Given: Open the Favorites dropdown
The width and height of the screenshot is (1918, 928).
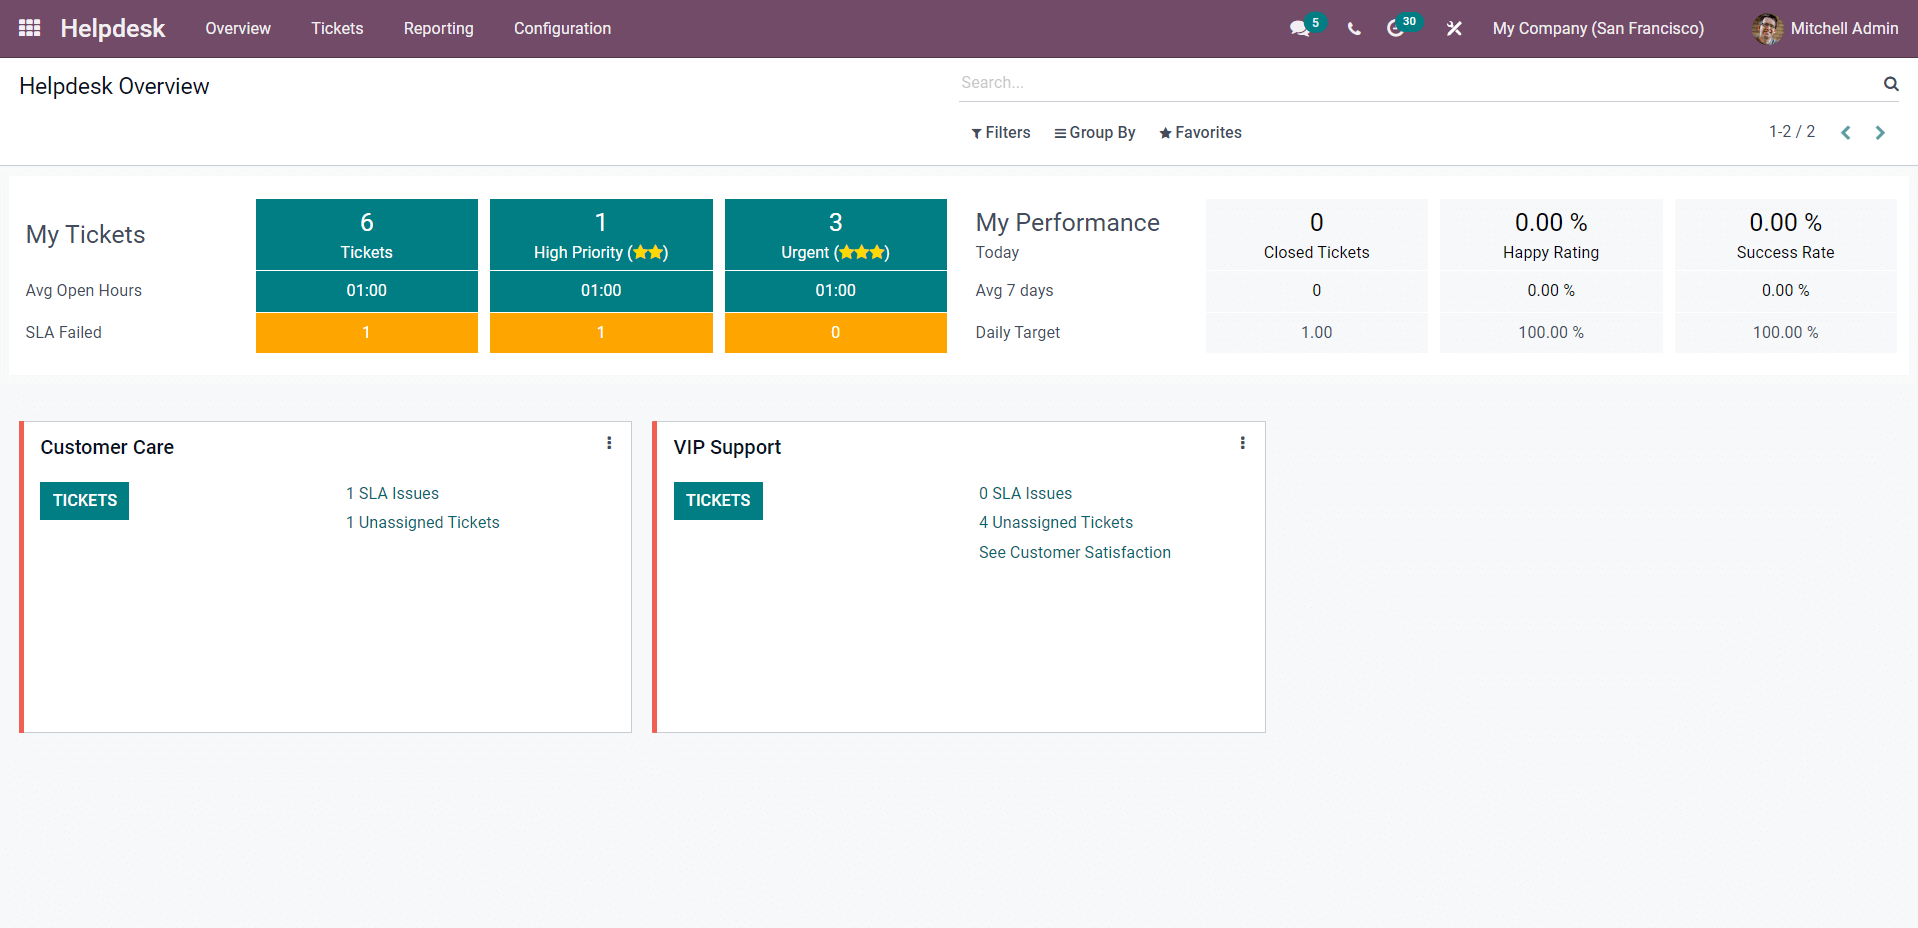Looking at the screenshot, I should click(x=1200, y=132).
